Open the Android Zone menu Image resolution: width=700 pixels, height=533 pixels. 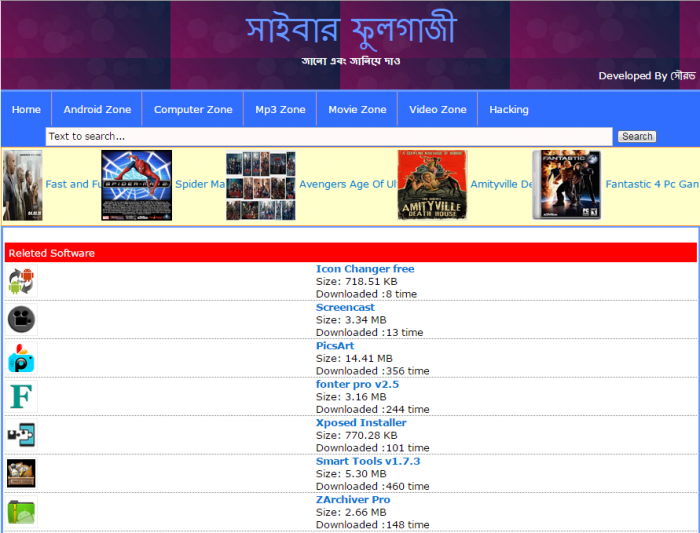(97, 109)
